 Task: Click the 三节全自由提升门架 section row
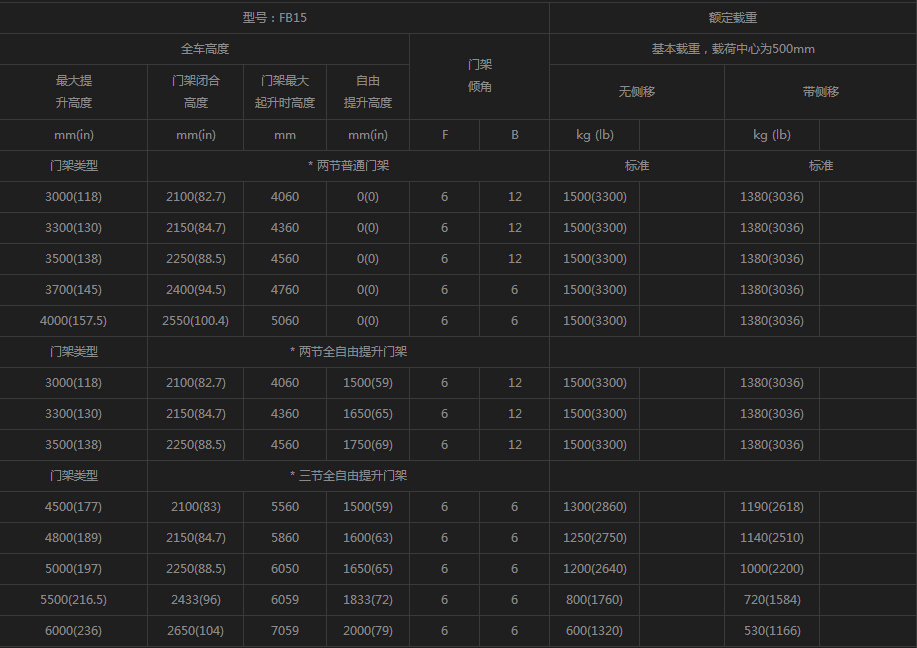click(348, 476)
